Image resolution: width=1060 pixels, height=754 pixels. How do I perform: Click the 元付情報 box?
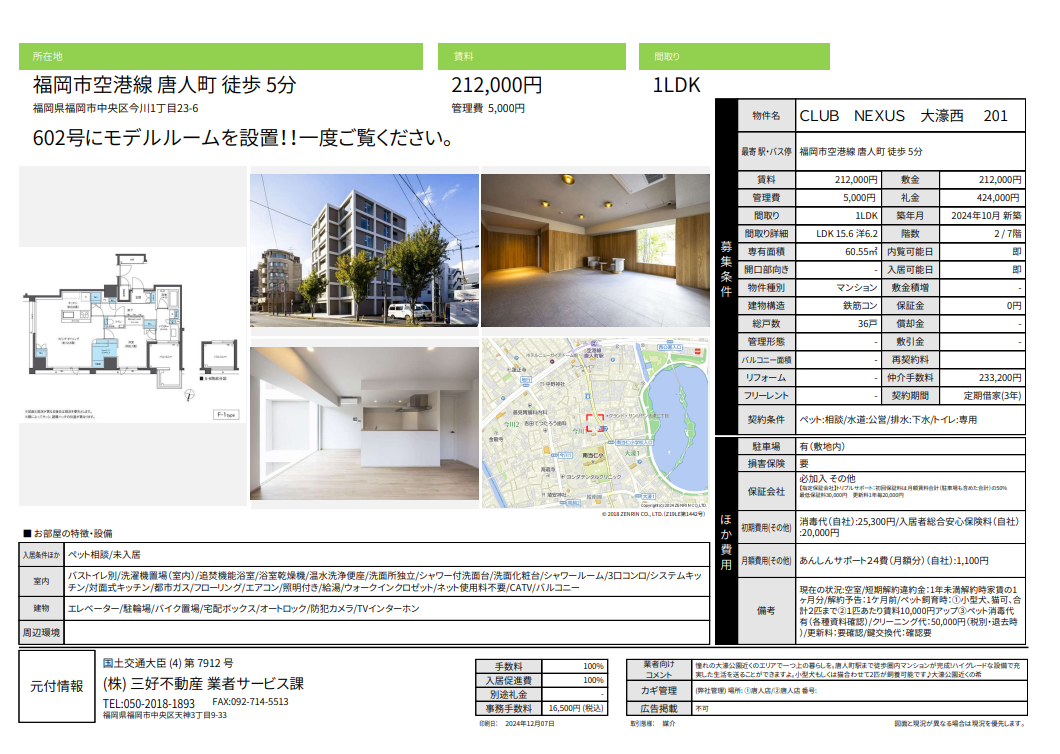pos(57,687)
